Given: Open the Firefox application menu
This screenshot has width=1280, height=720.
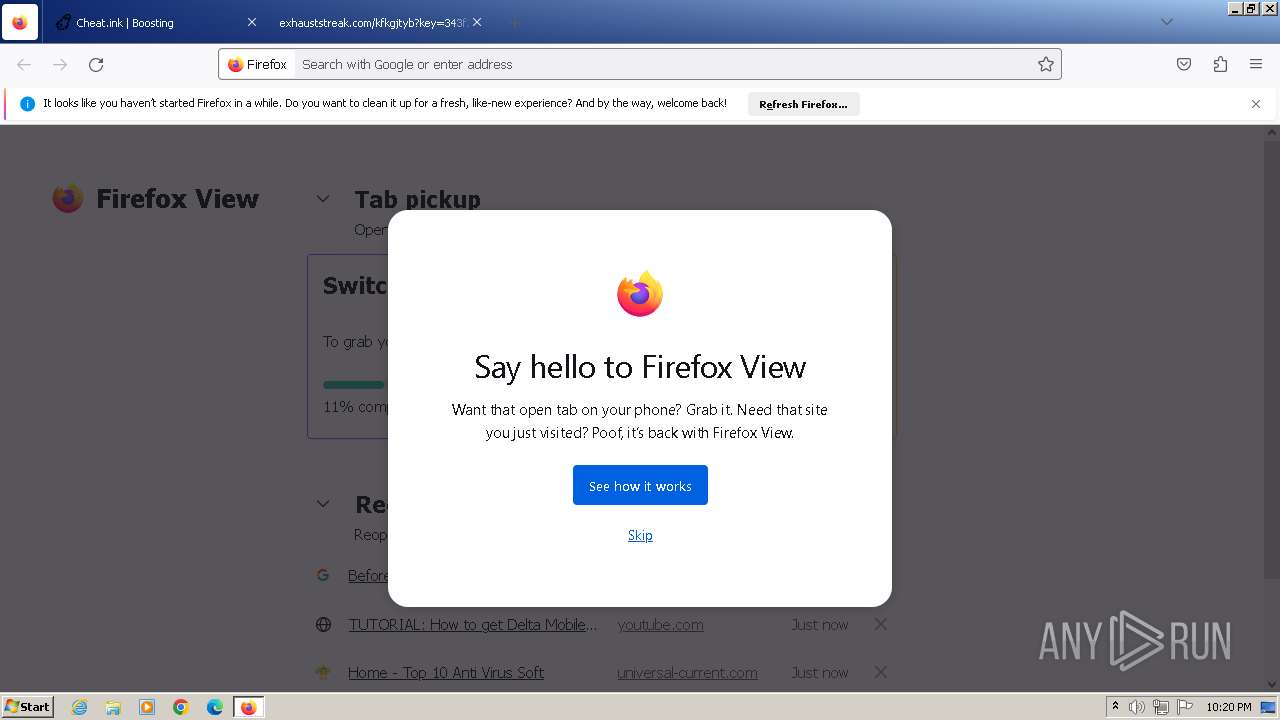Looking at the screenshot, I should (x=1256, y=64).
